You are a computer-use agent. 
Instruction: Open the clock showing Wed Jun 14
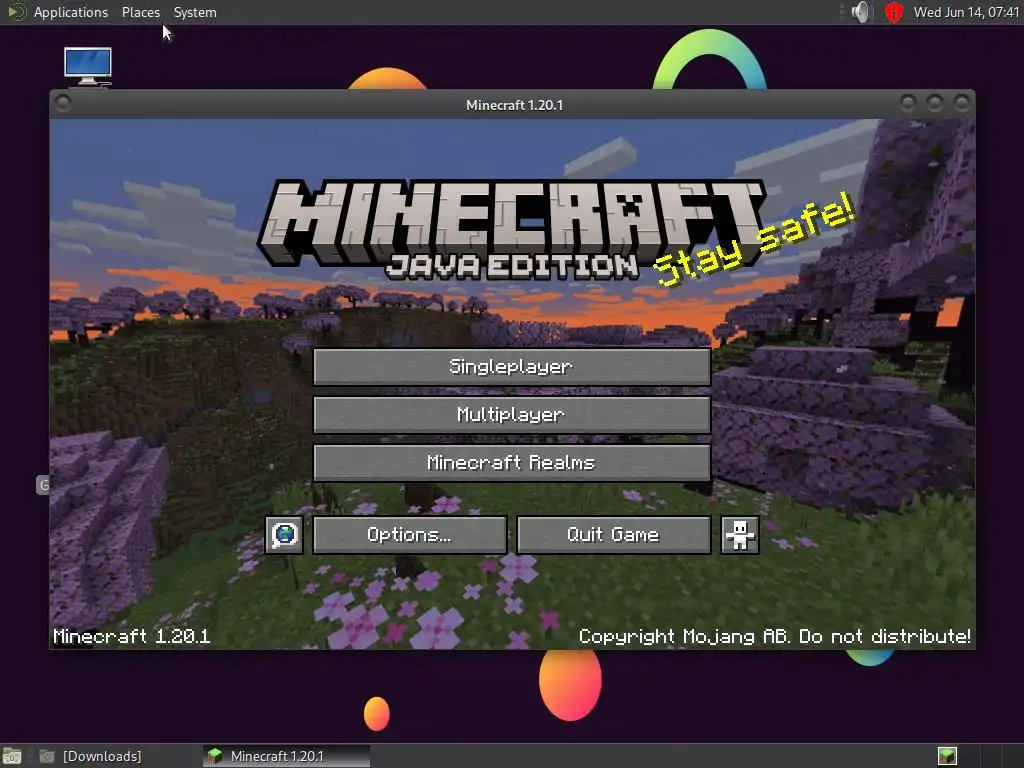pyautogui.click(x=966, y=12)
